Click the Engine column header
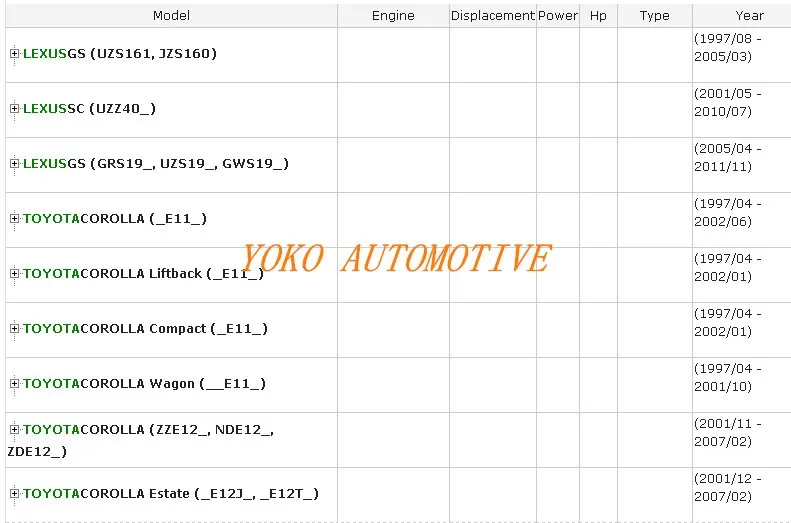791x523 pixels. 393,16
